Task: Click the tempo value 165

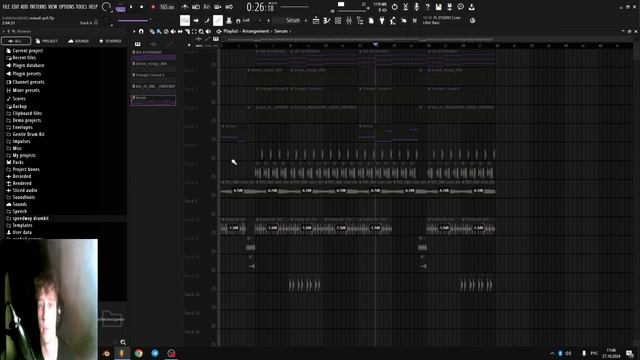Action: pyautogui.click(x=167, y=7)
